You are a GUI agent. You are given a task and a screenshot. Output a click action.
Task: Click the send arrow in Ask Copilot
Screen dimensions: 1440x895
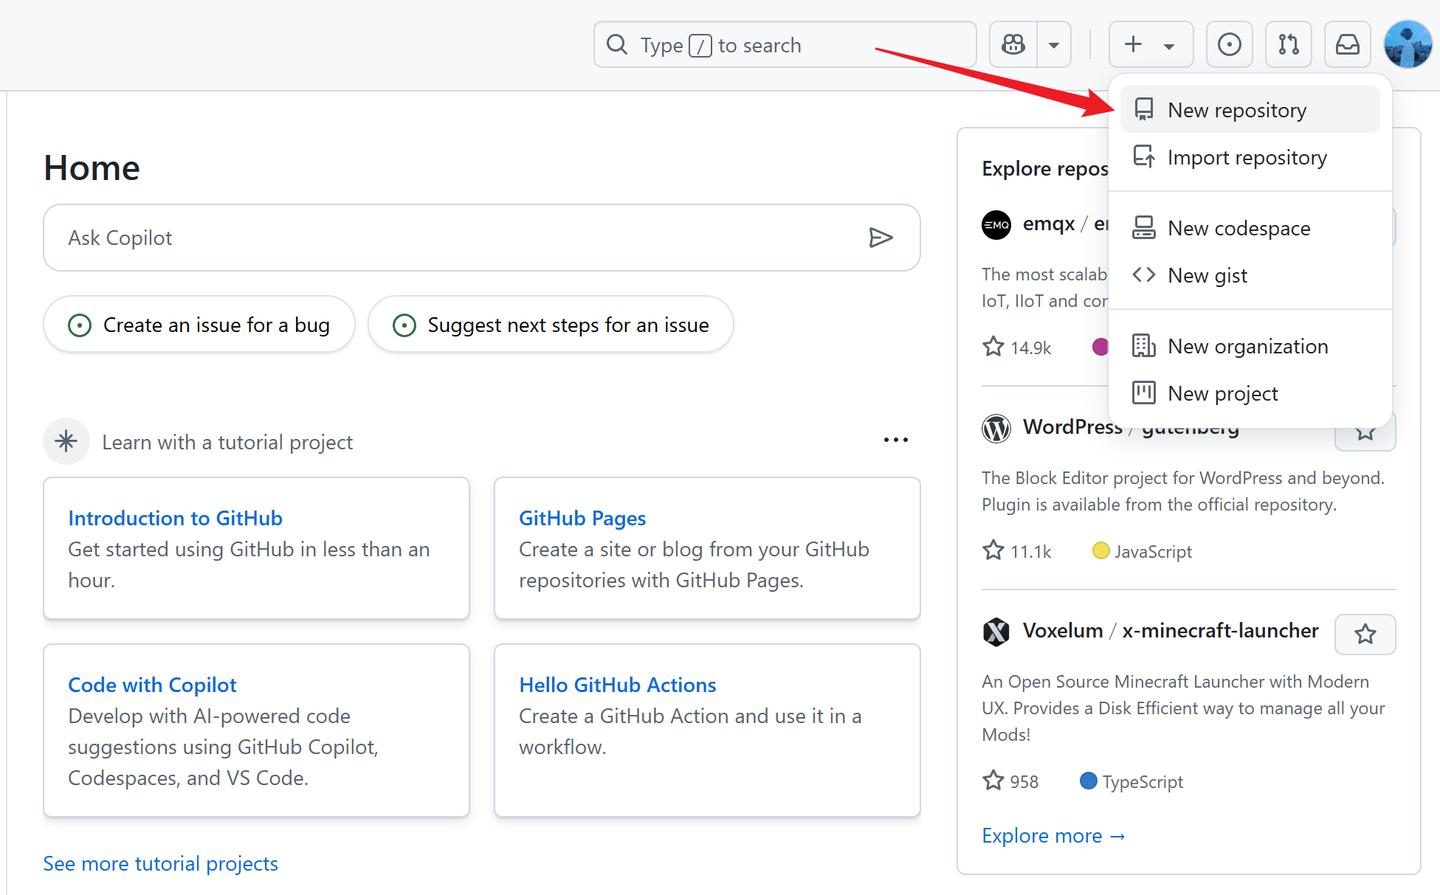[x=880, y=238]
